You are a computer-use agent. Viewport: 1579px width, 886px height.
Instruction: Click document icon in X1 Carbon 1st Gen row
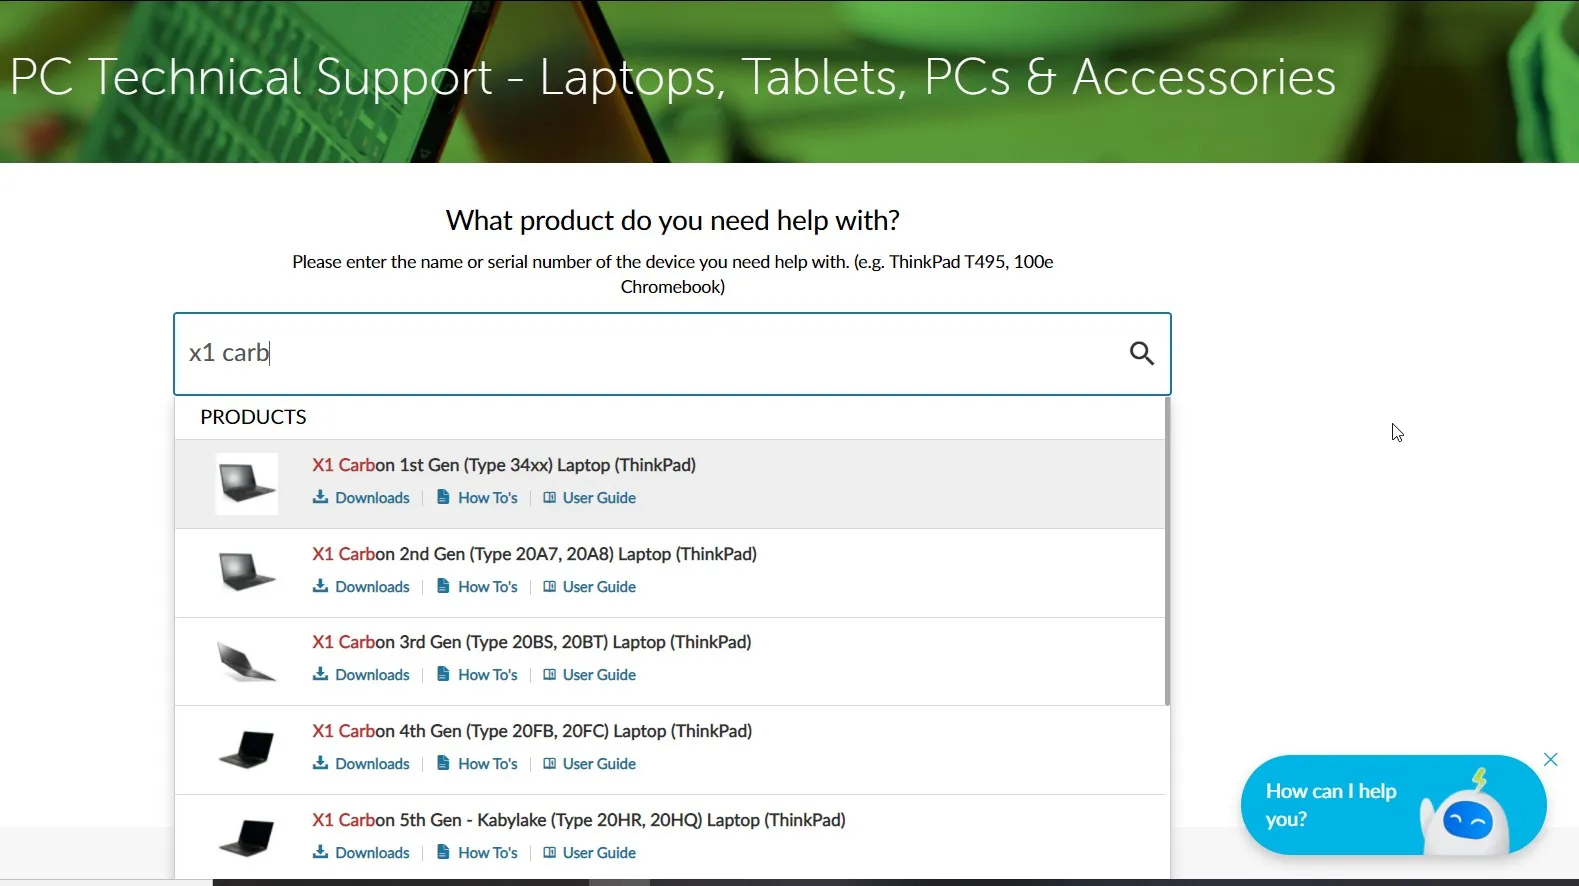[x=443, y=497]
